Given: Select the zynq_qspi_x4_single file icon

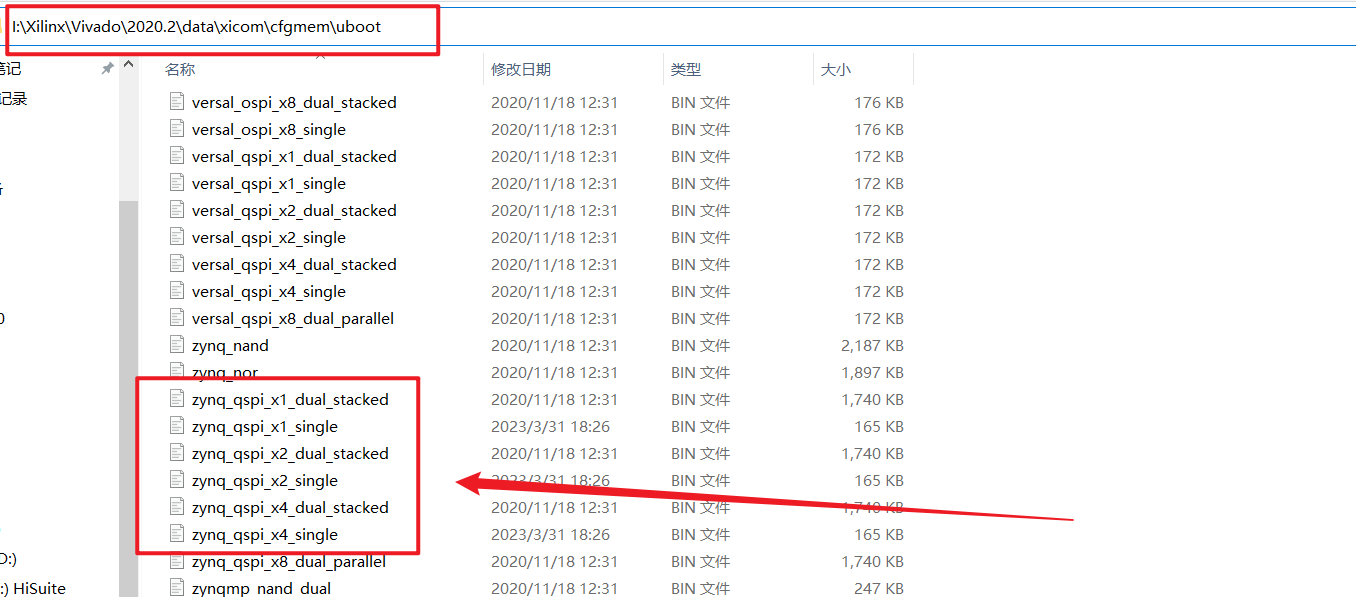Looking at the screenshot, I should pos(177,534).
